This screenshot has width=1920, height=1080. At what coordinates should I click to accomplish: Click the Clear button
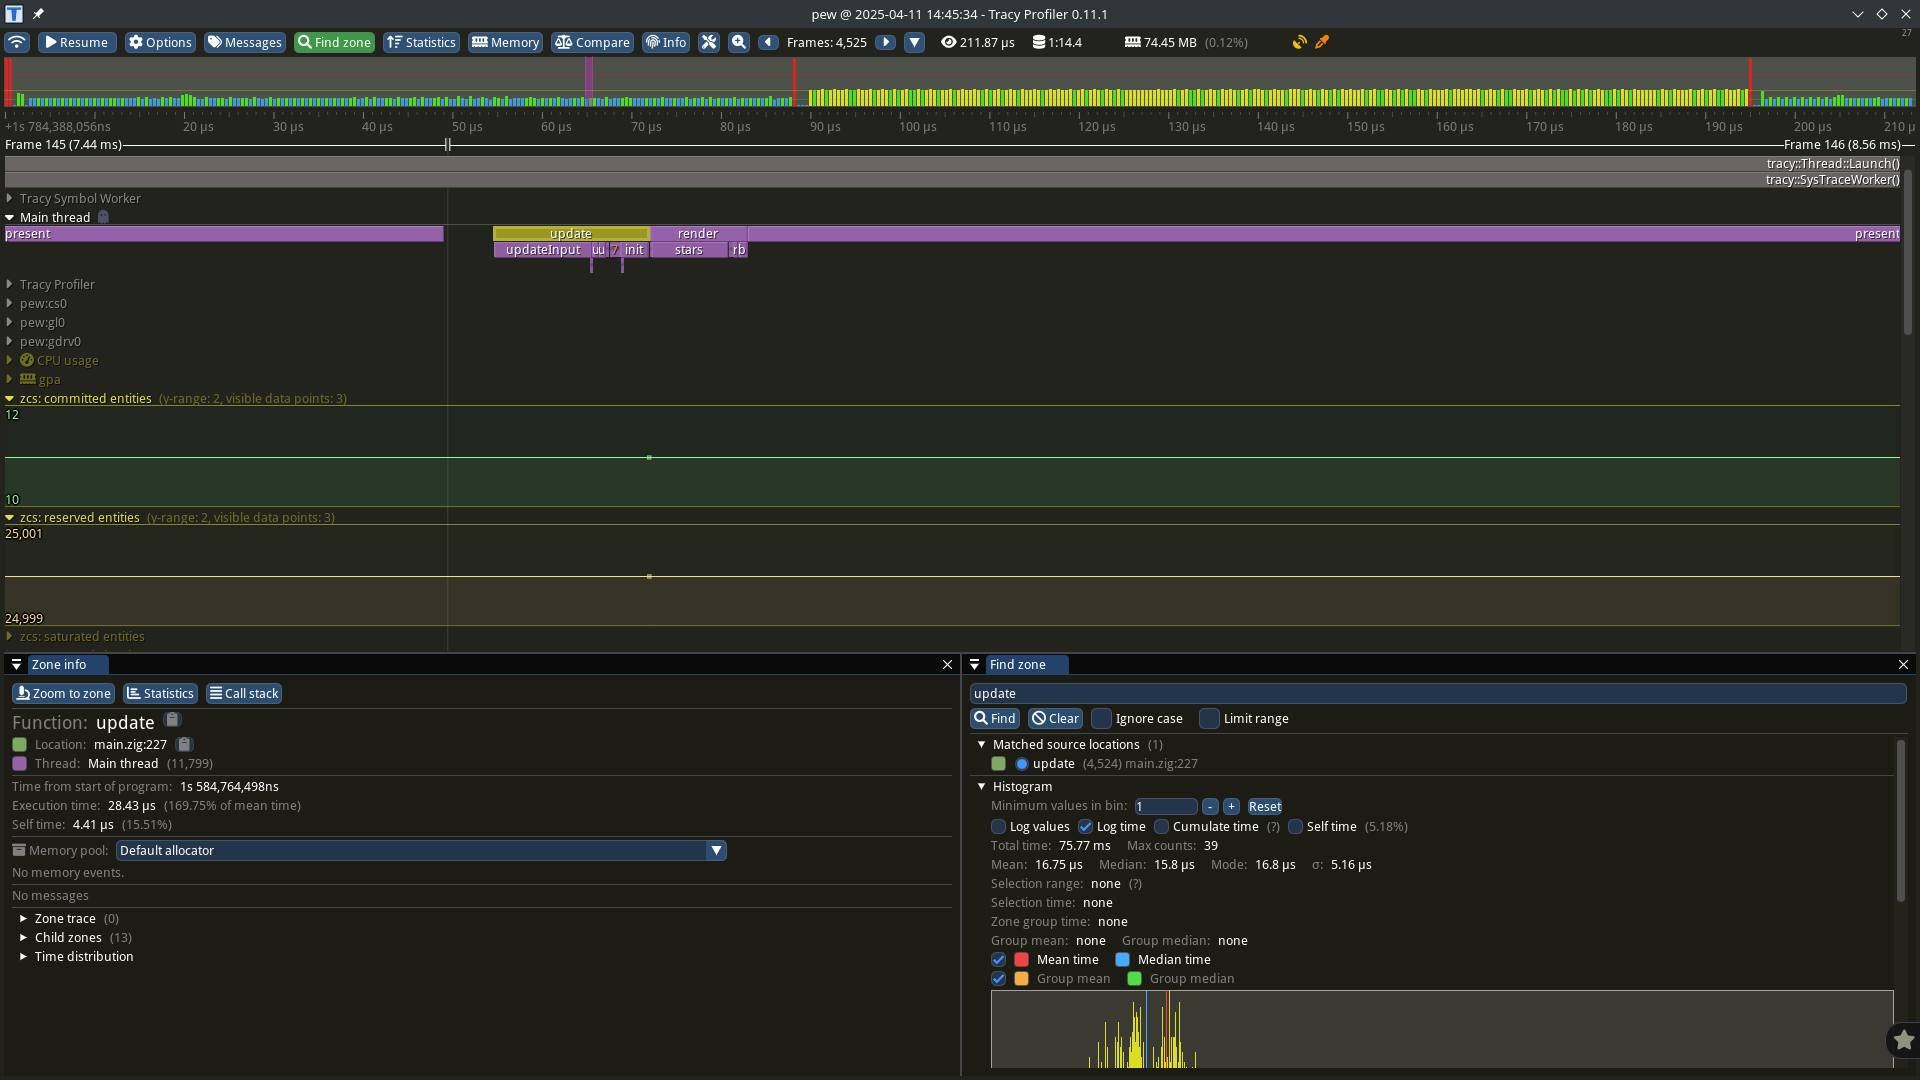(x=1055, y=718)
